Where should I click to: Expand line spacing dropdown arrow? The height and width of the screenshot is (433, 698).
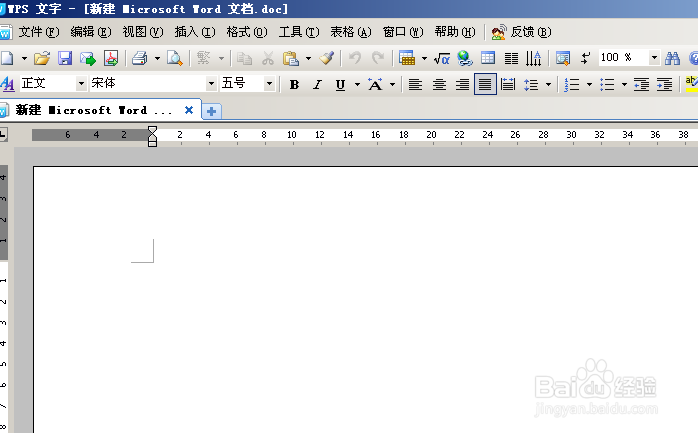[548, 84]
